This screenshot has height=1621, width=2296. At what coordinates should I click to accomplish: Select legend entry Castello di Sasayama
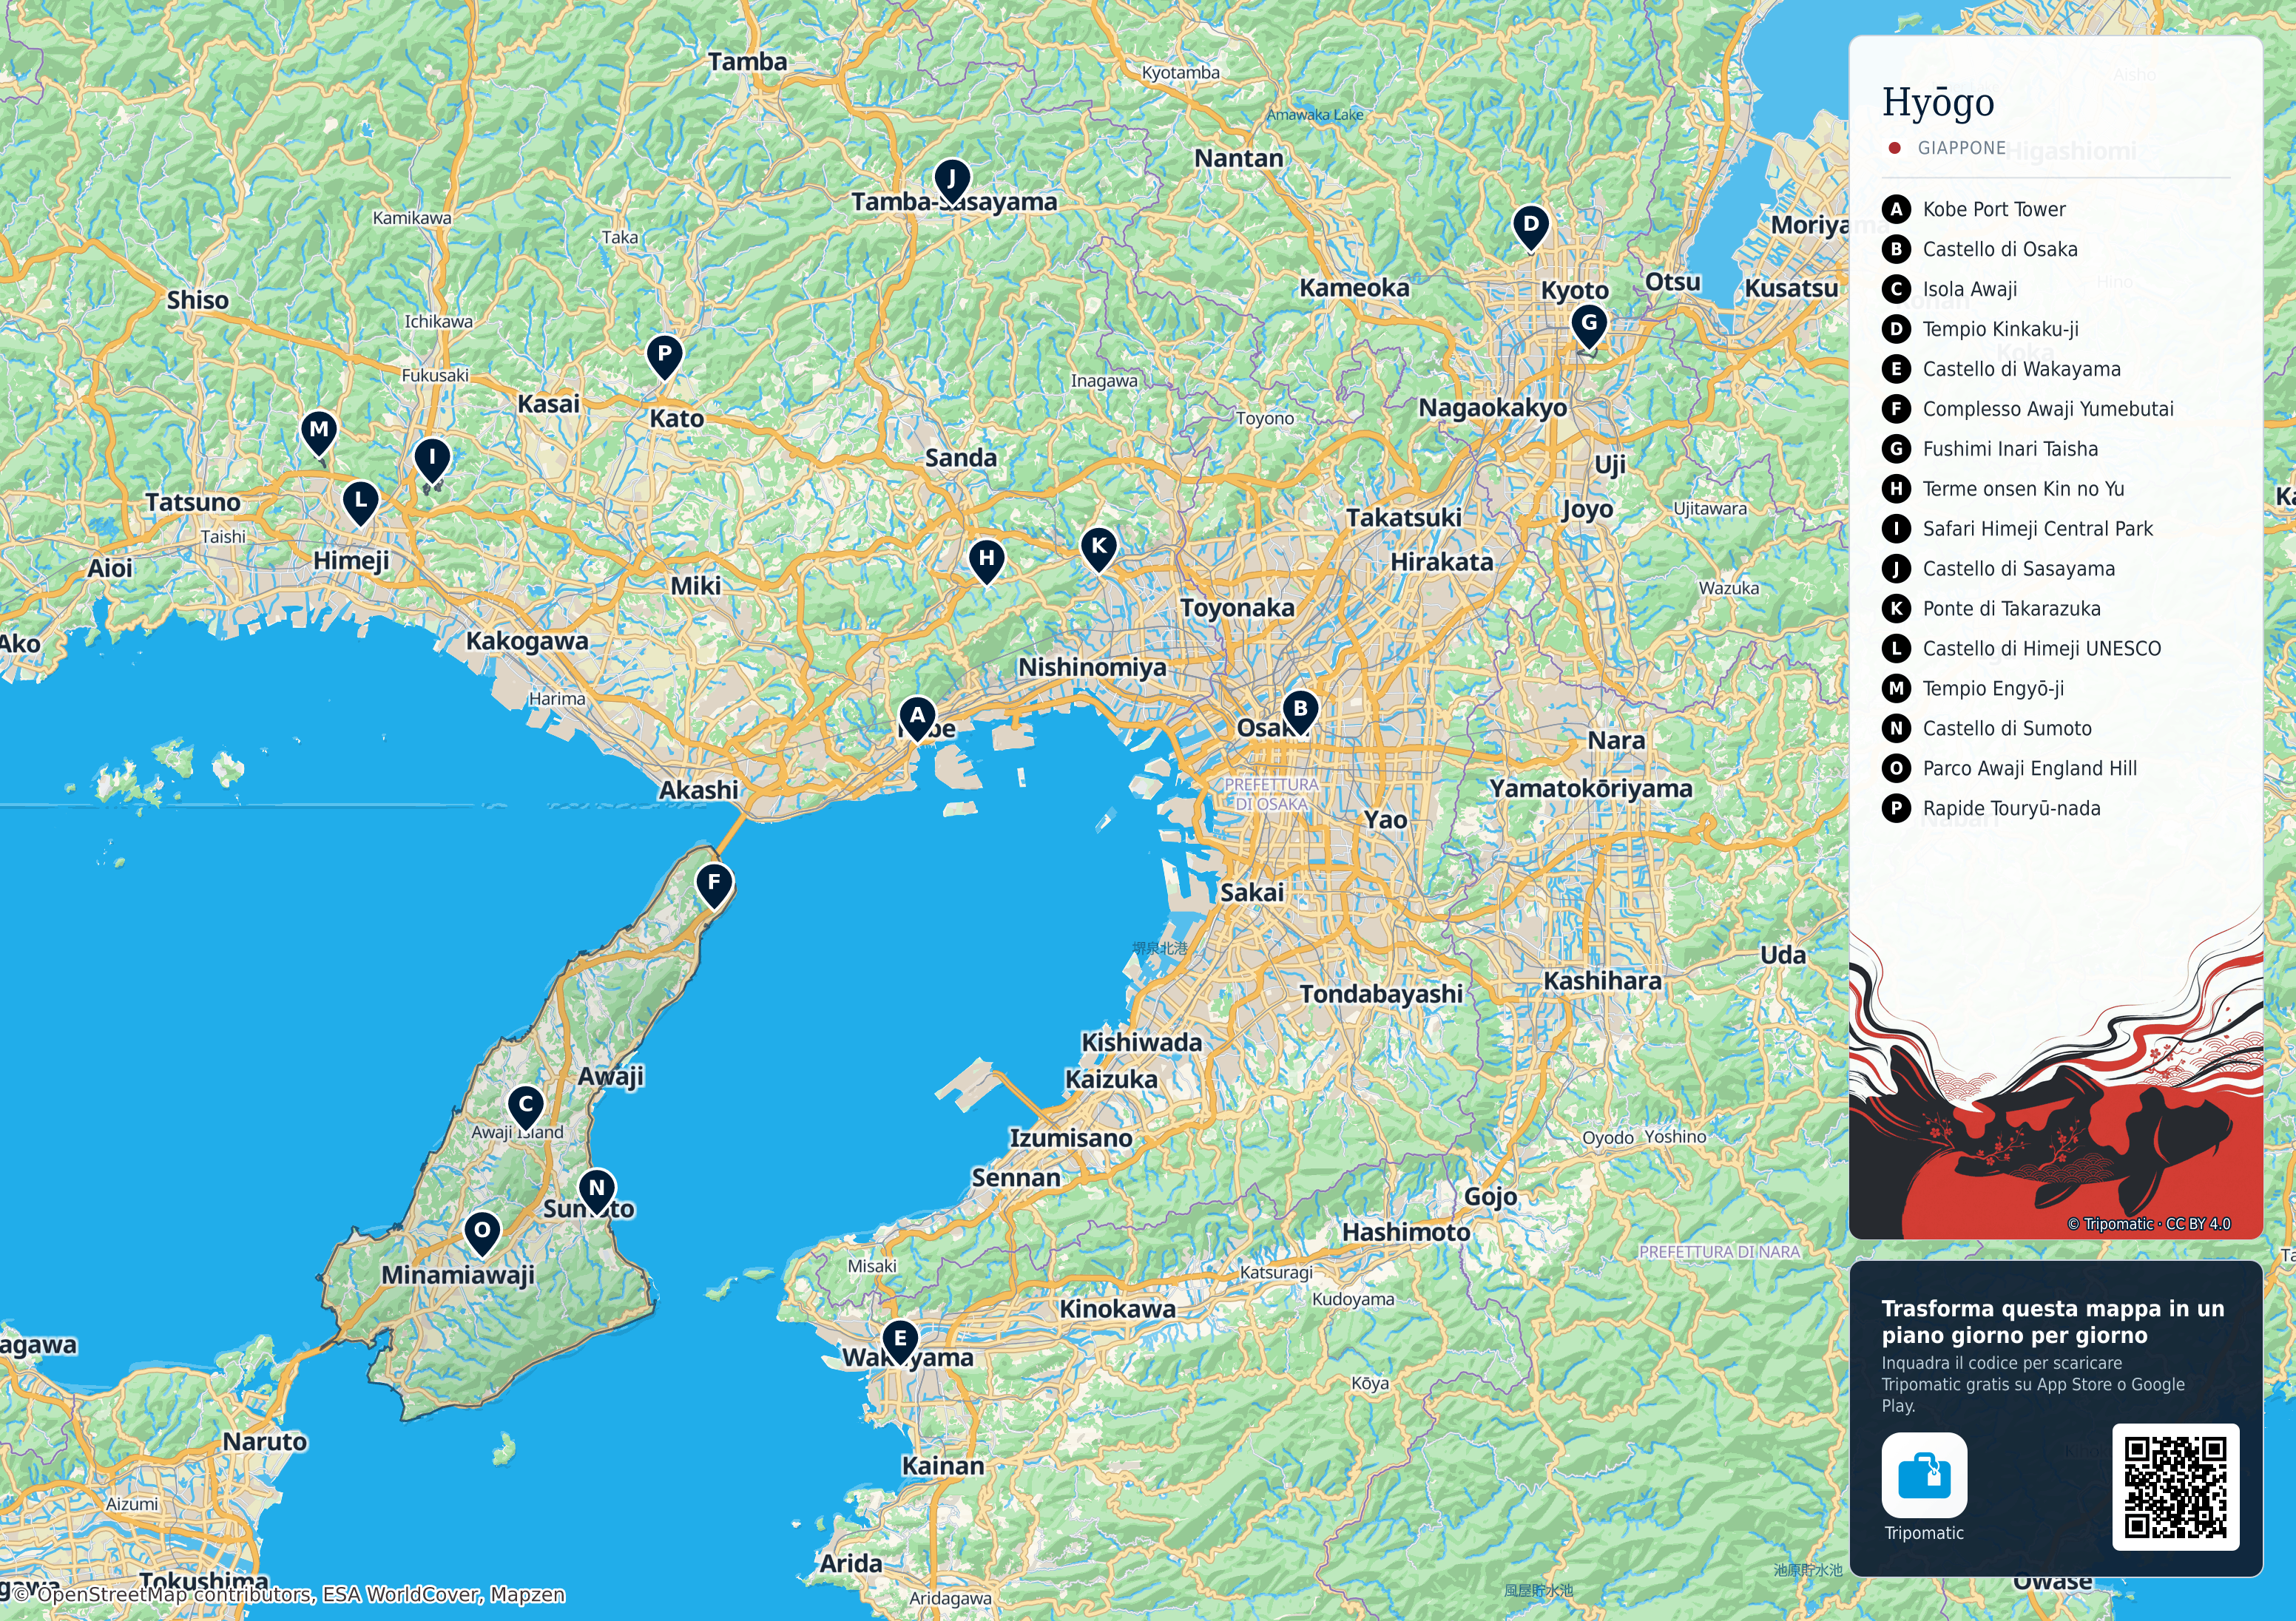(x=1999, y=569)
